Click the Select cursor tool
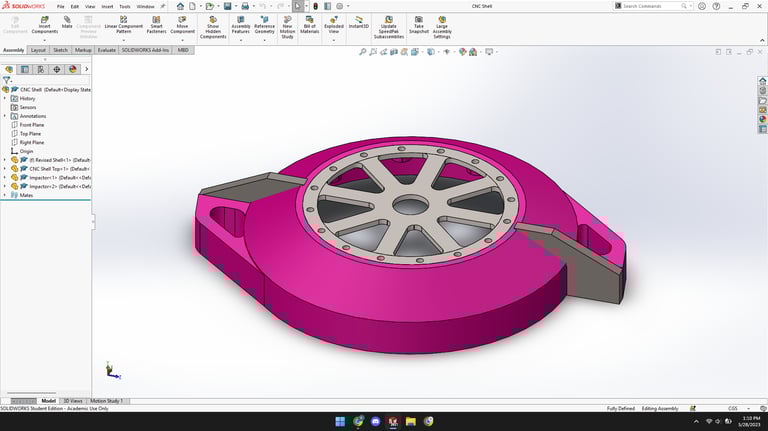768x431 pixels. coord(298,6)
